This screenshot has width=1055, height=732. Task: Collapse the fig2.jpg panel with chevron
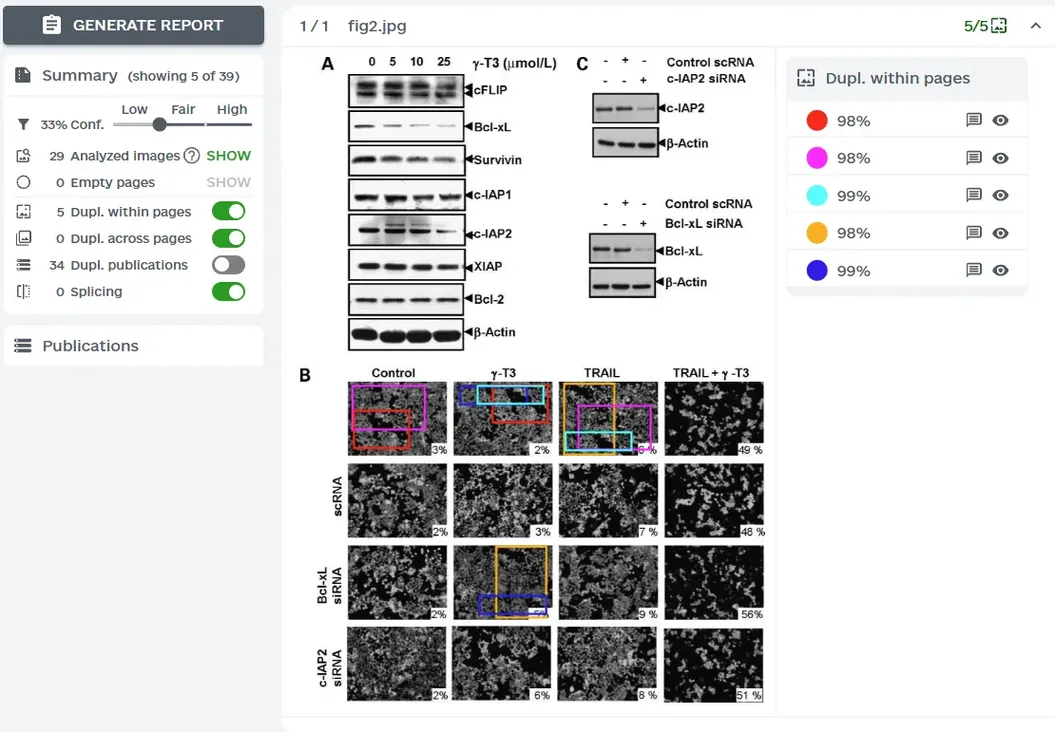[1035, 26]
